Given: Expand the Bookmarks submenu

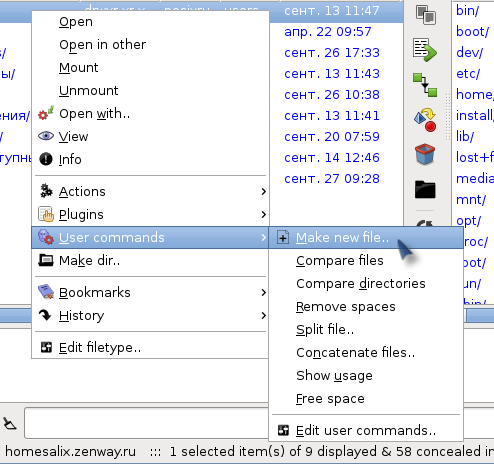Looking at the screenshot, I should (x=150, y=293).
